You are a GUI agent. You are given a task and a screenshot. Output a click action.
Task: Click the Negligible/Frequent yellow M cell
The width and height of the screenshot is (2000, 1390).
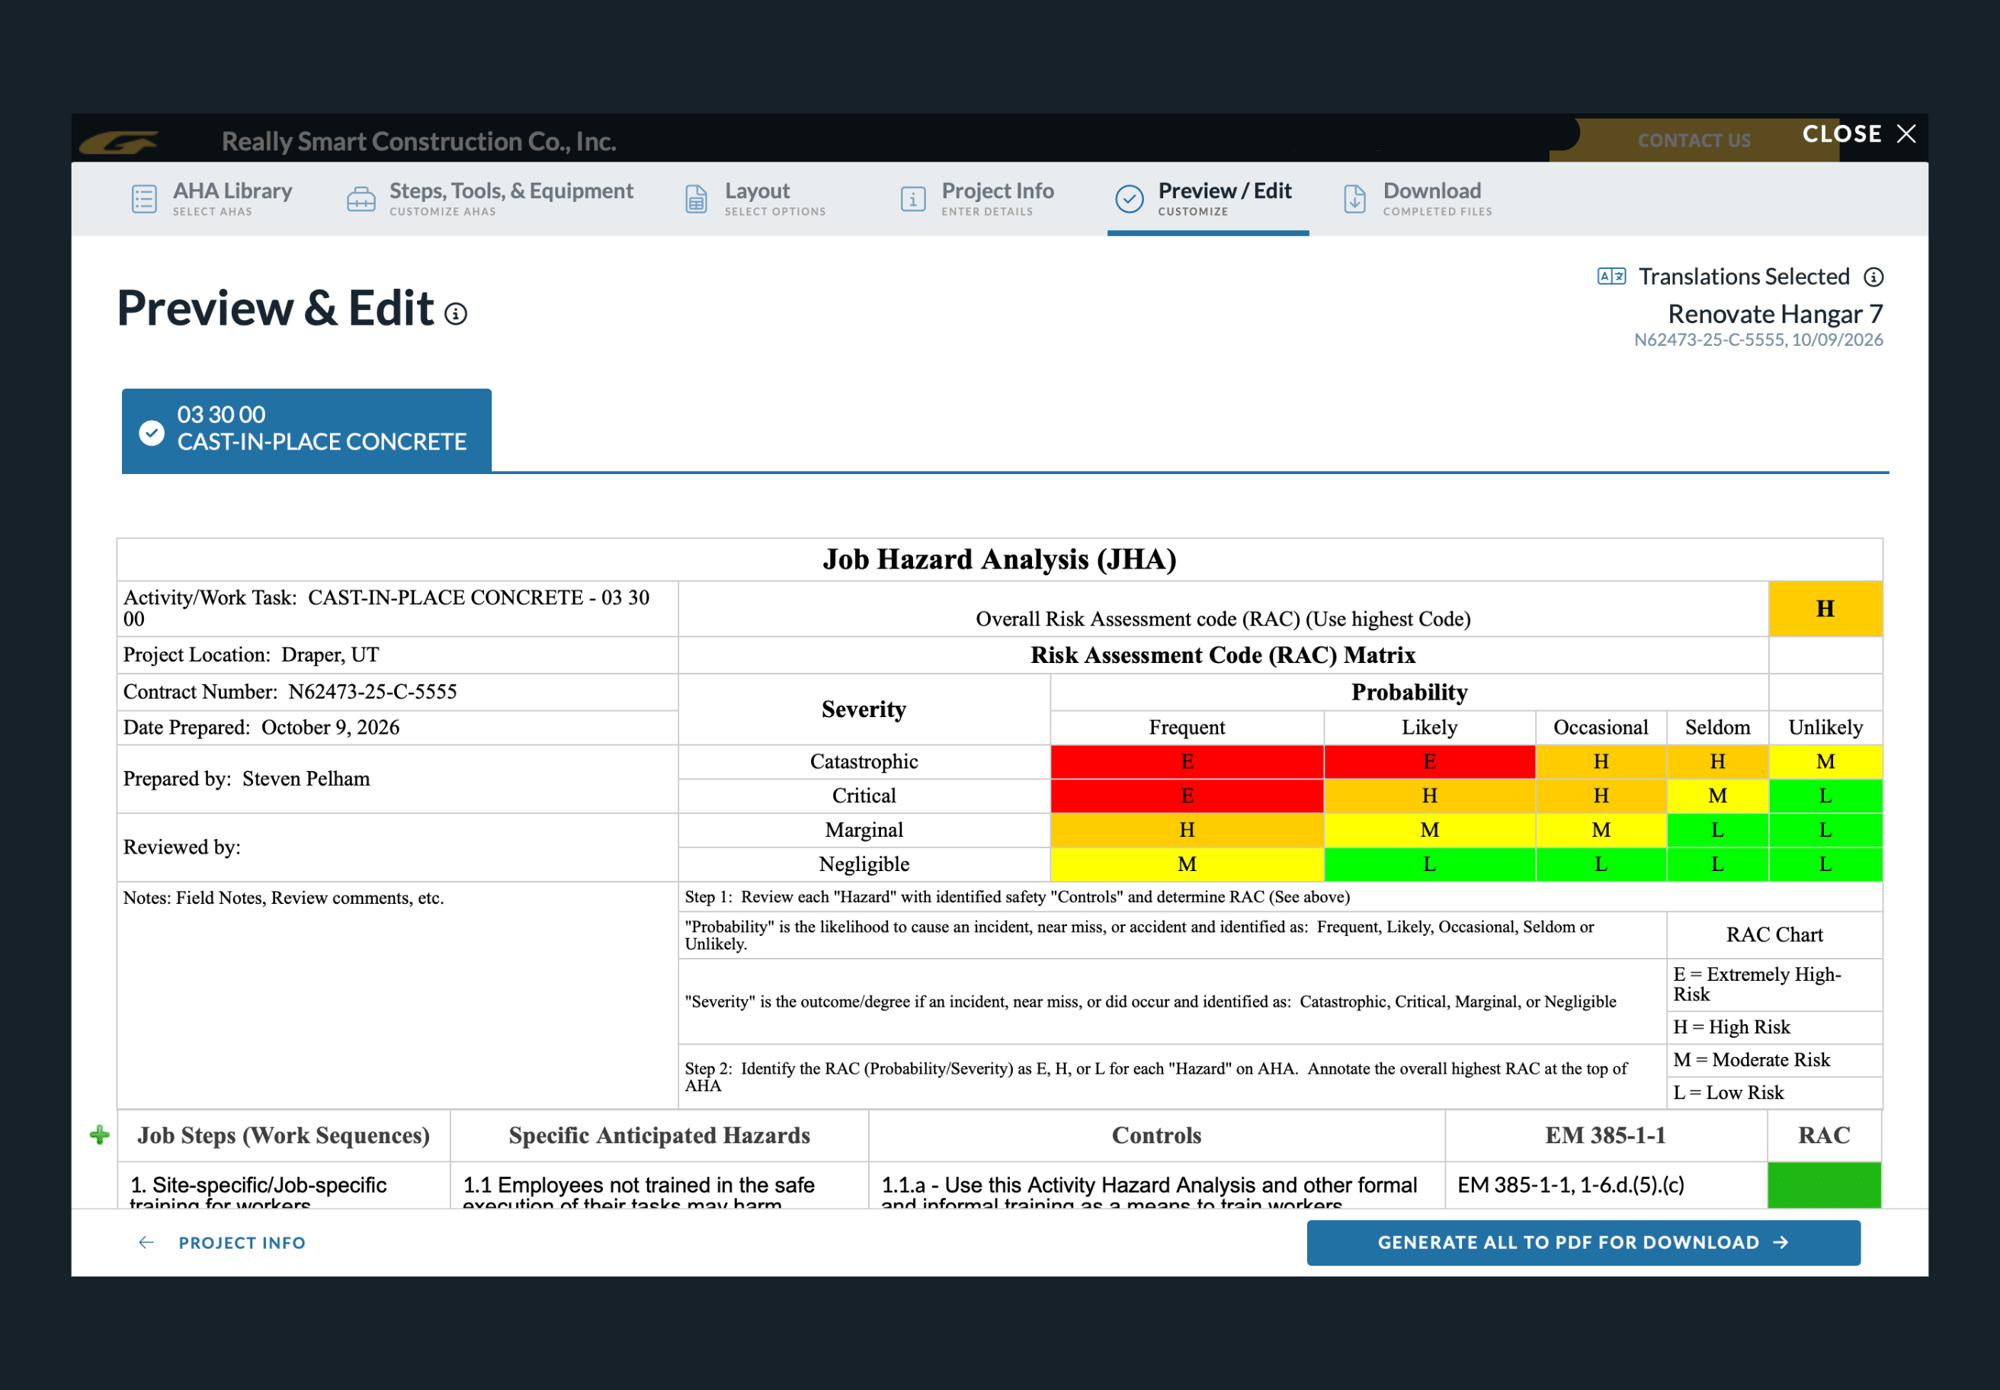click(1187, 864)
